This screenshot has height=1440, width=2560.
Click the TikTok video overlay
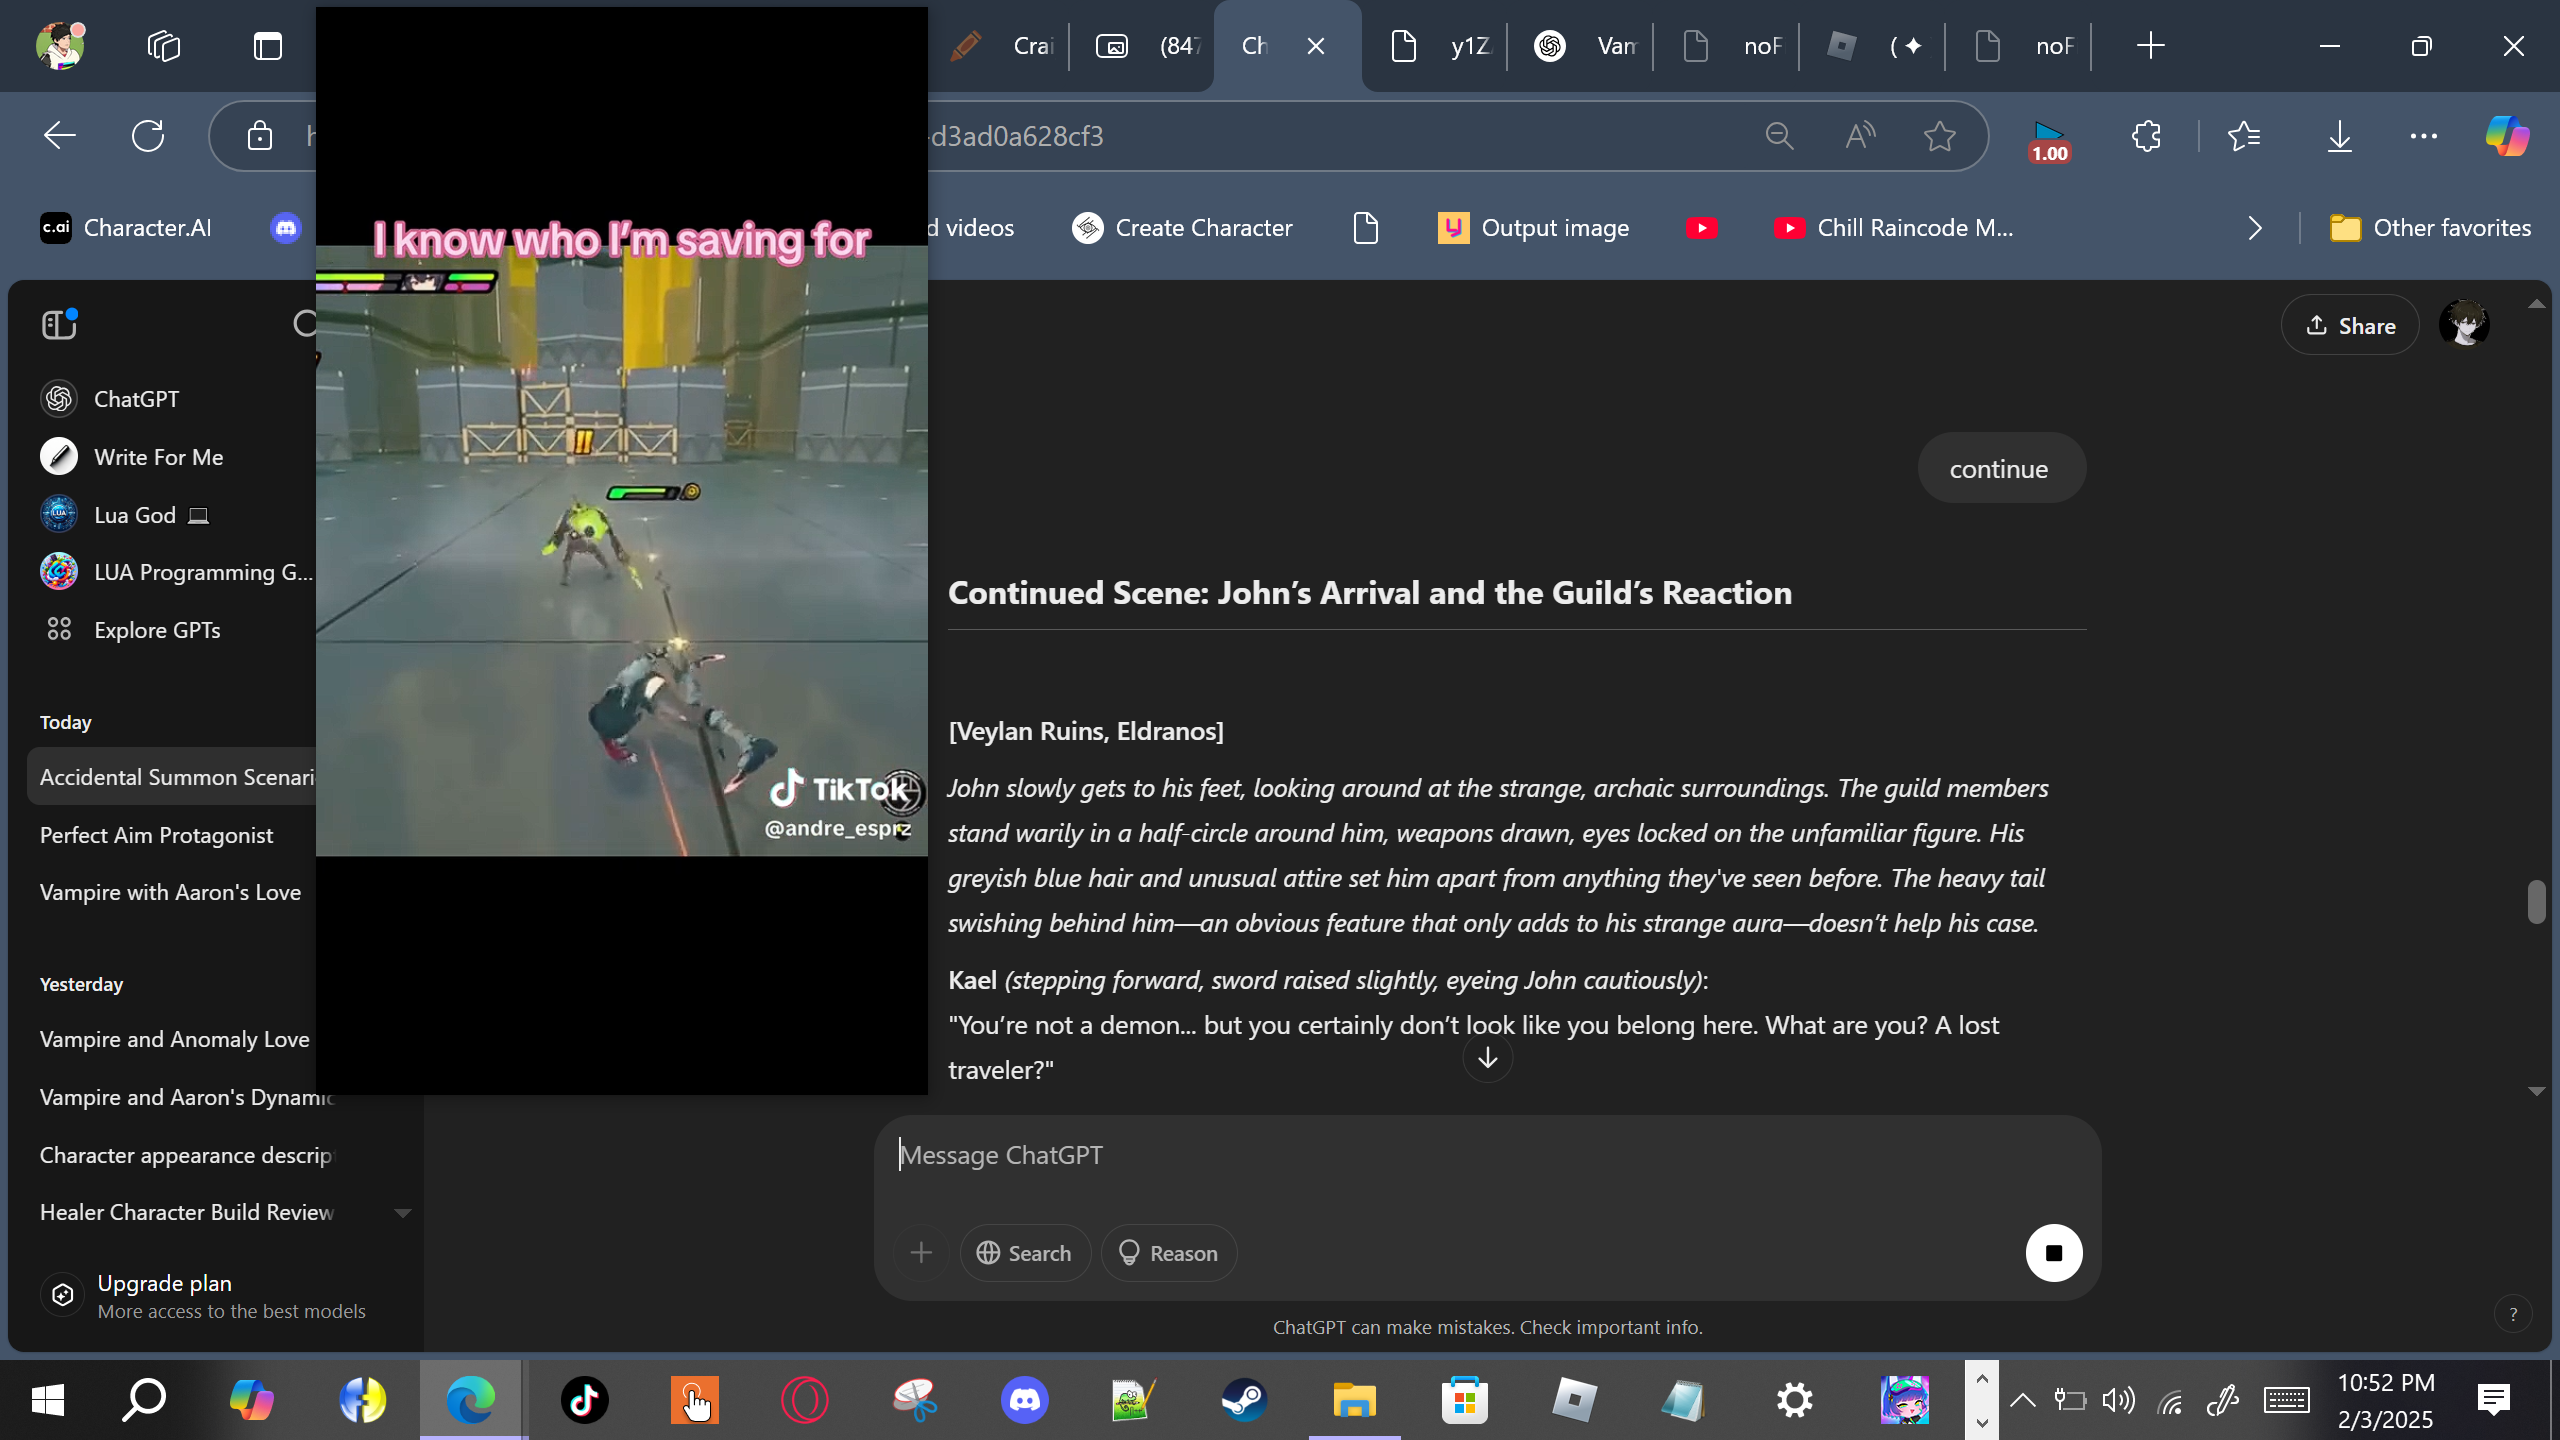pyautogui.click(x=622, y=550)
